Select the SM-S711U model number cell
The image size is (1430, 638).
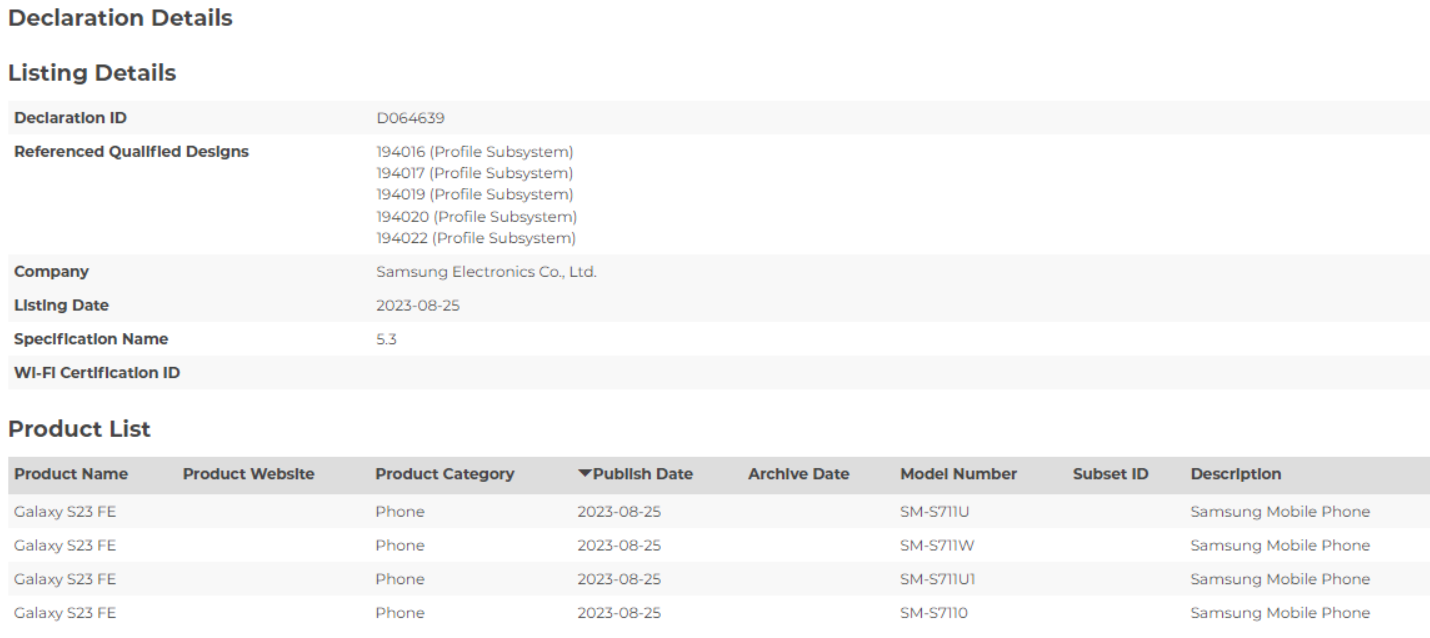[933, 512]
